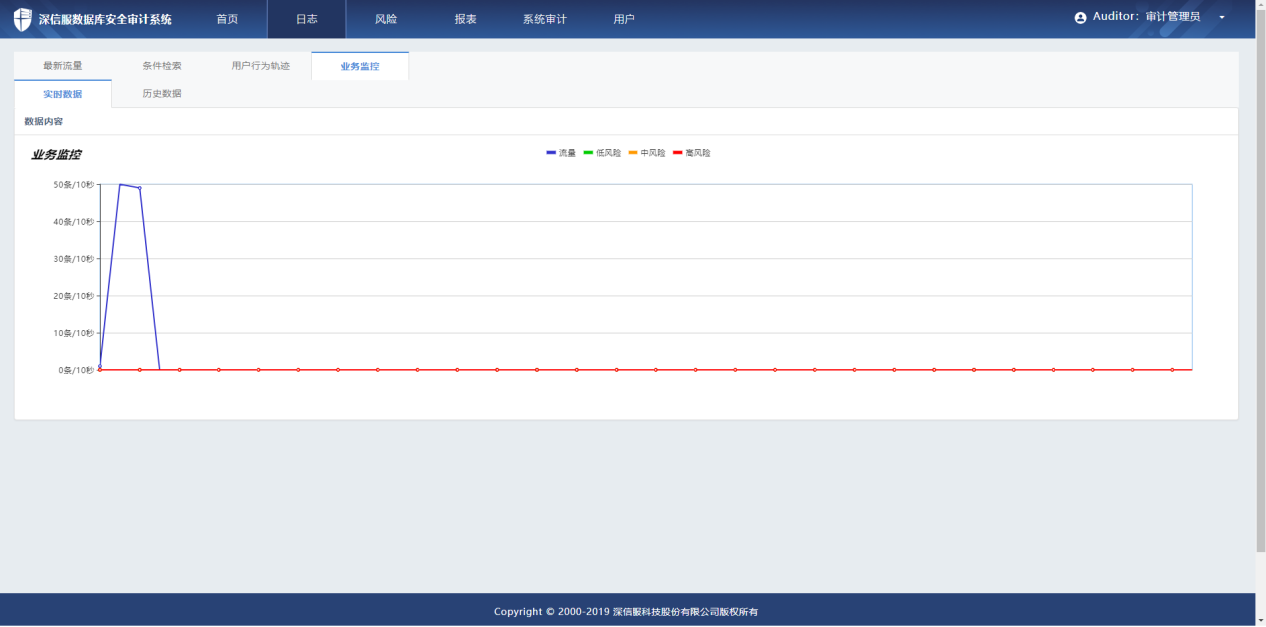1266x627 pixels.
Task: Open the 报表 menu
Action: click(465, 19)
